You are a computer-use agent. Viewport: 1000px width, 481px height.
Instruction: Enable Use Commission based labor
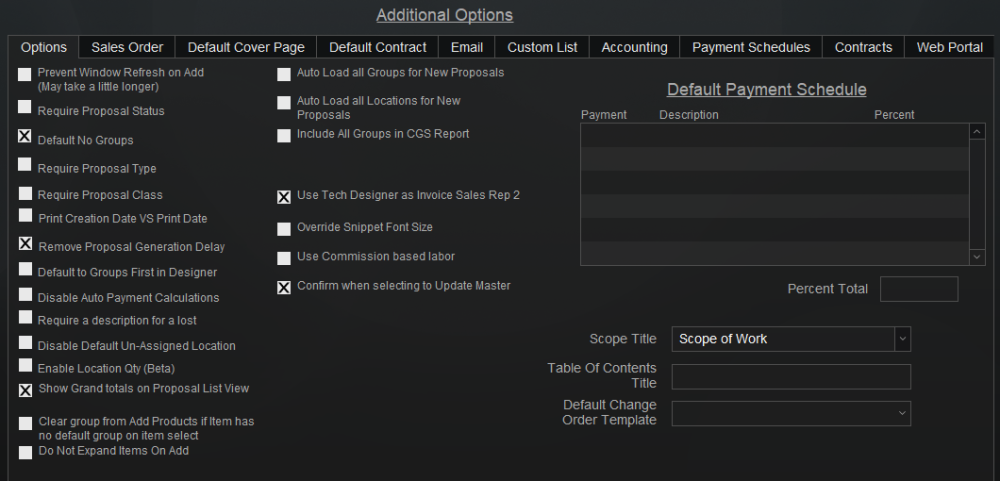coord(284,258)
